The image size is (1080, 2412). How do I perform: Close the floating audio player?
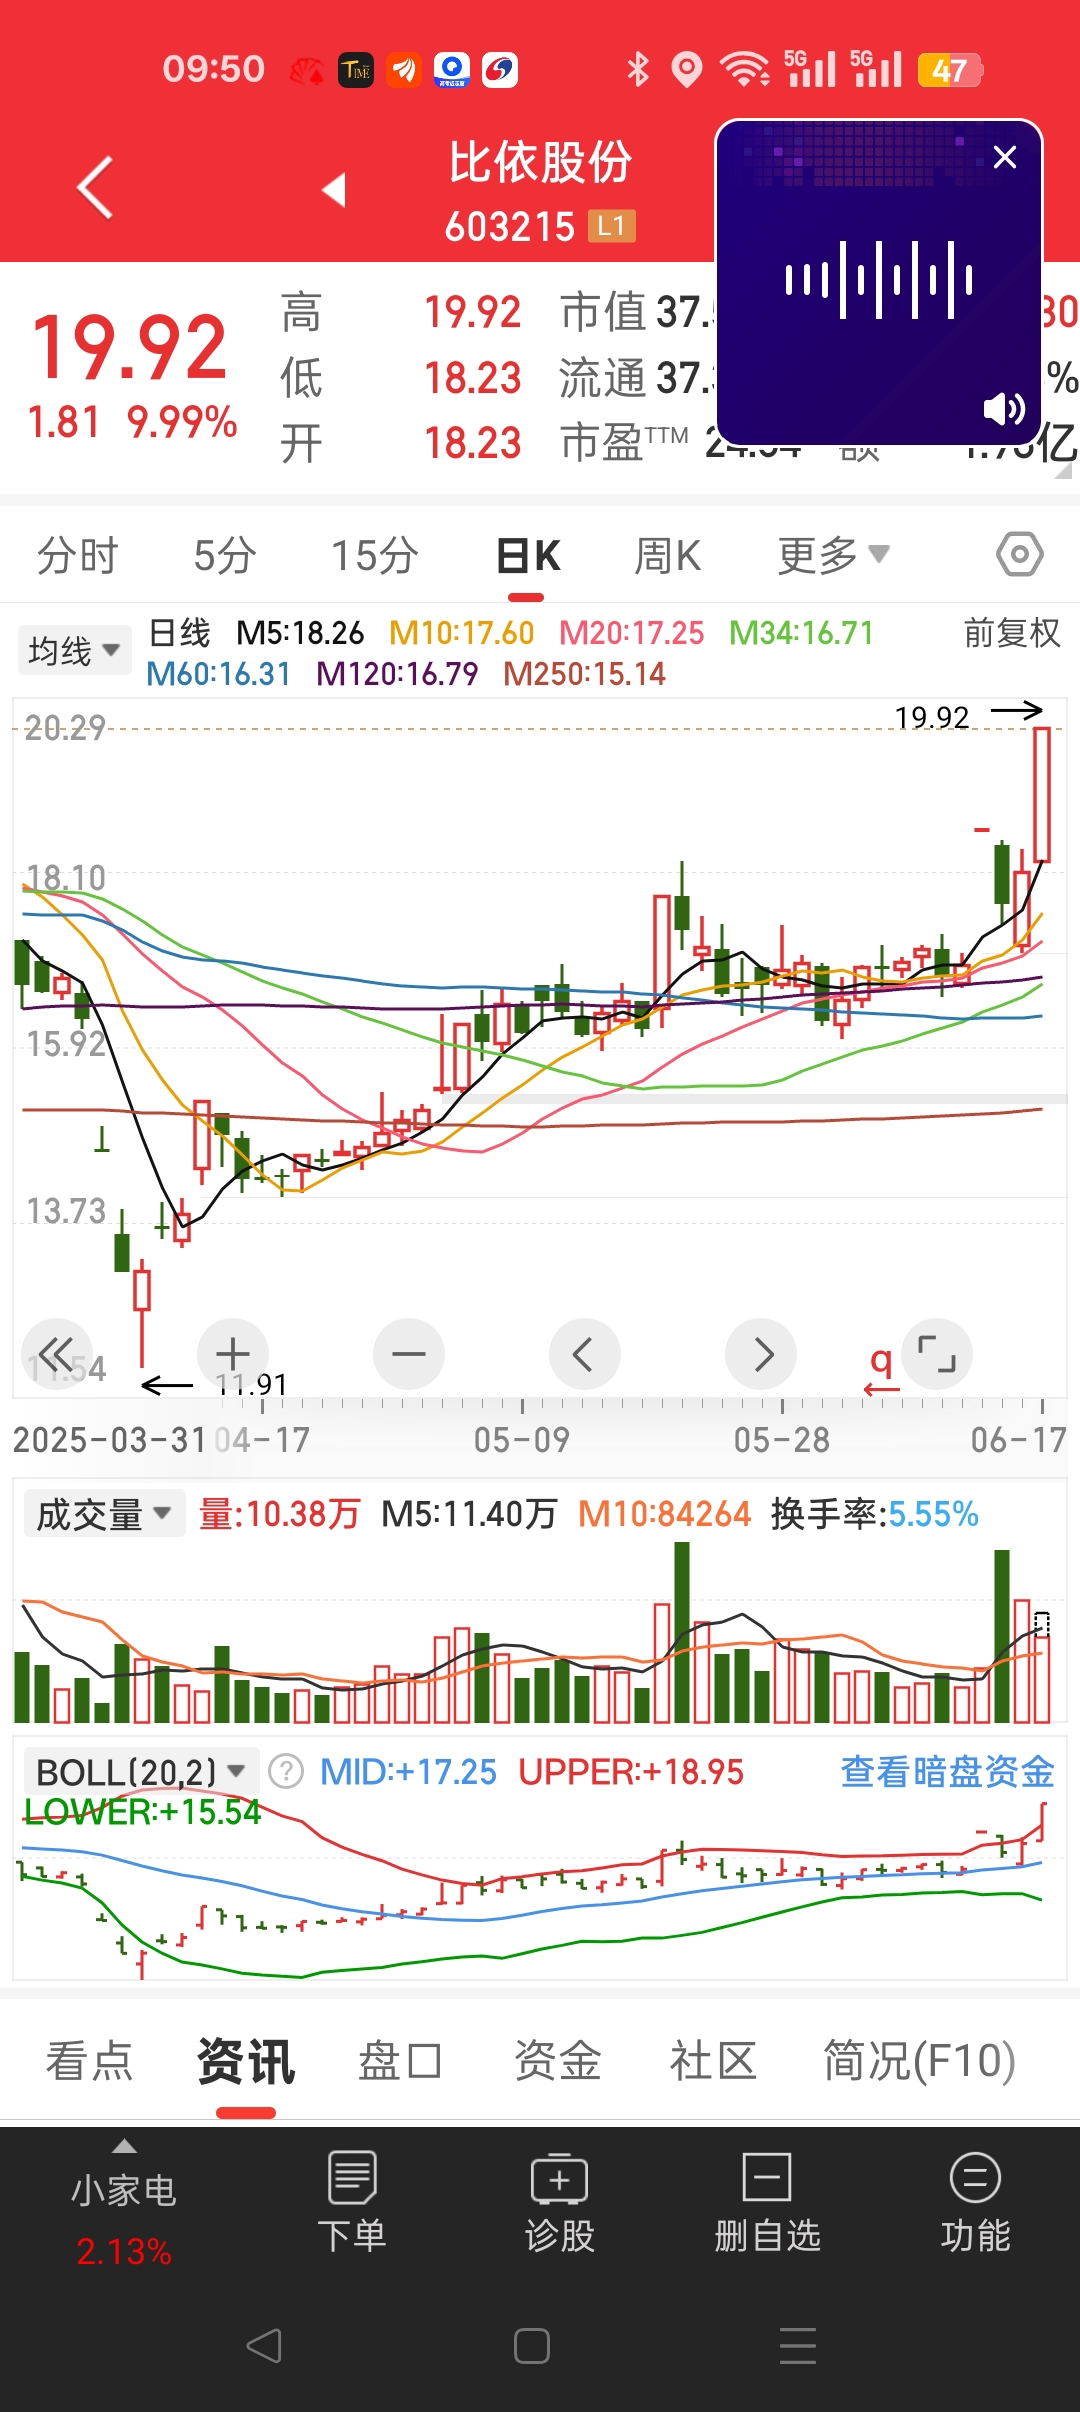(1005, 157)
